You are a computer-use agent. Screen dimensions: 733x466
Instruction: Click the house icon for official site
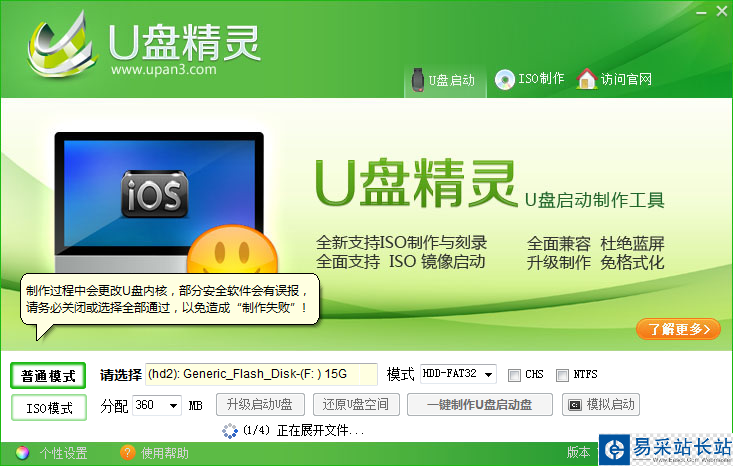coord(587,79)
